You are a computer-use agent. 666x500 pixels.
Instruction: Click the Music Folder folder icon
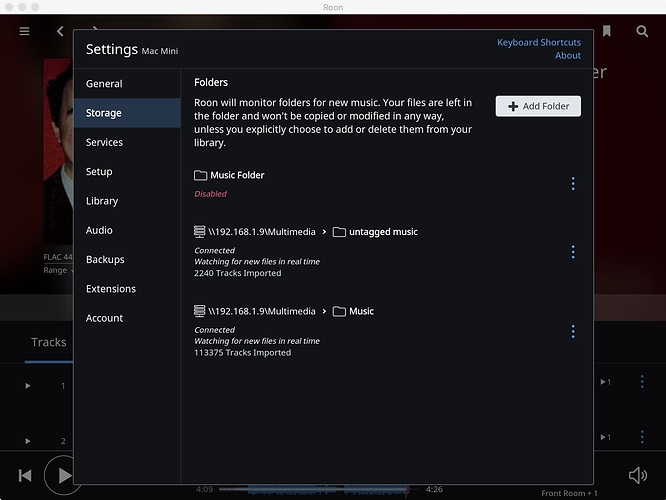coord(200,175)
